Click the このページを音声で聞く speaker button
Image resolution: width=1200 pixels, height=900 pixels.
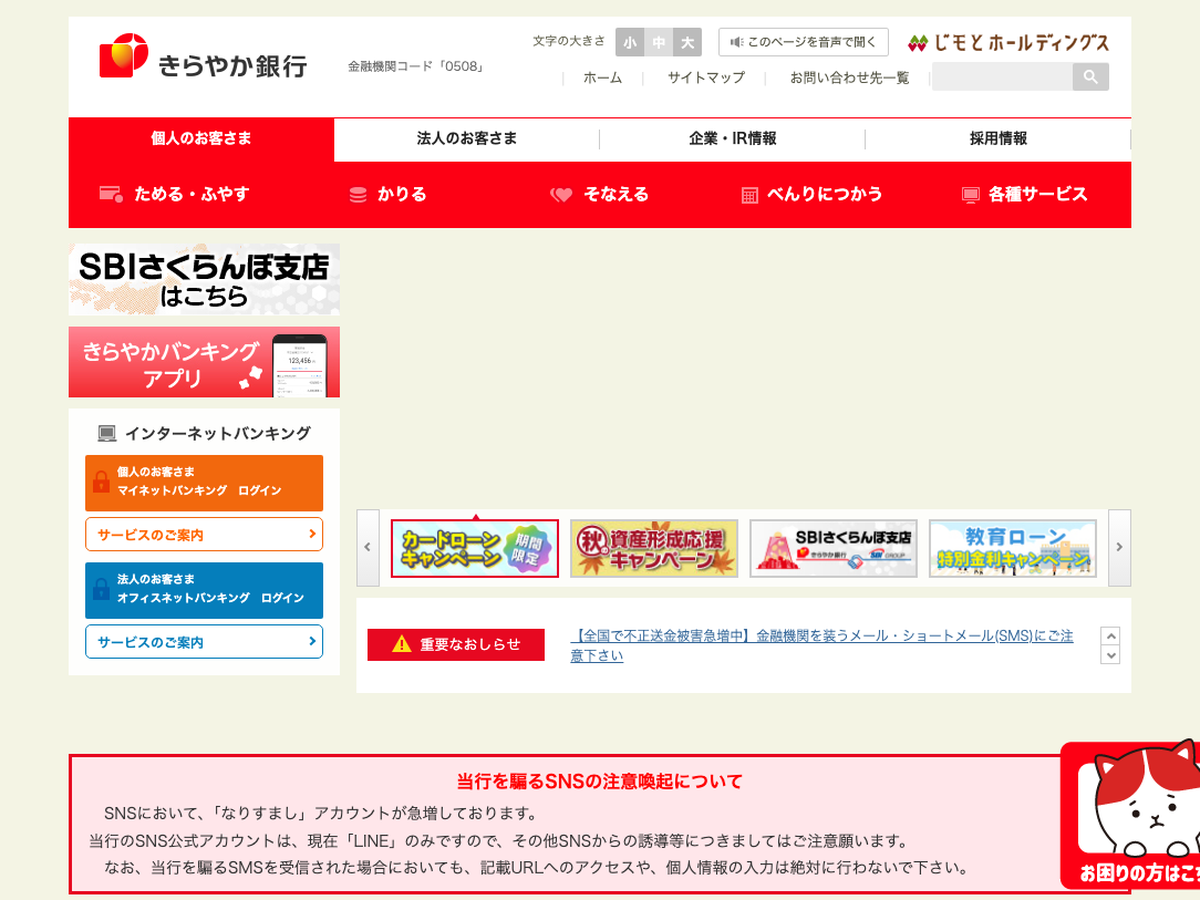[x=803, y=42]
